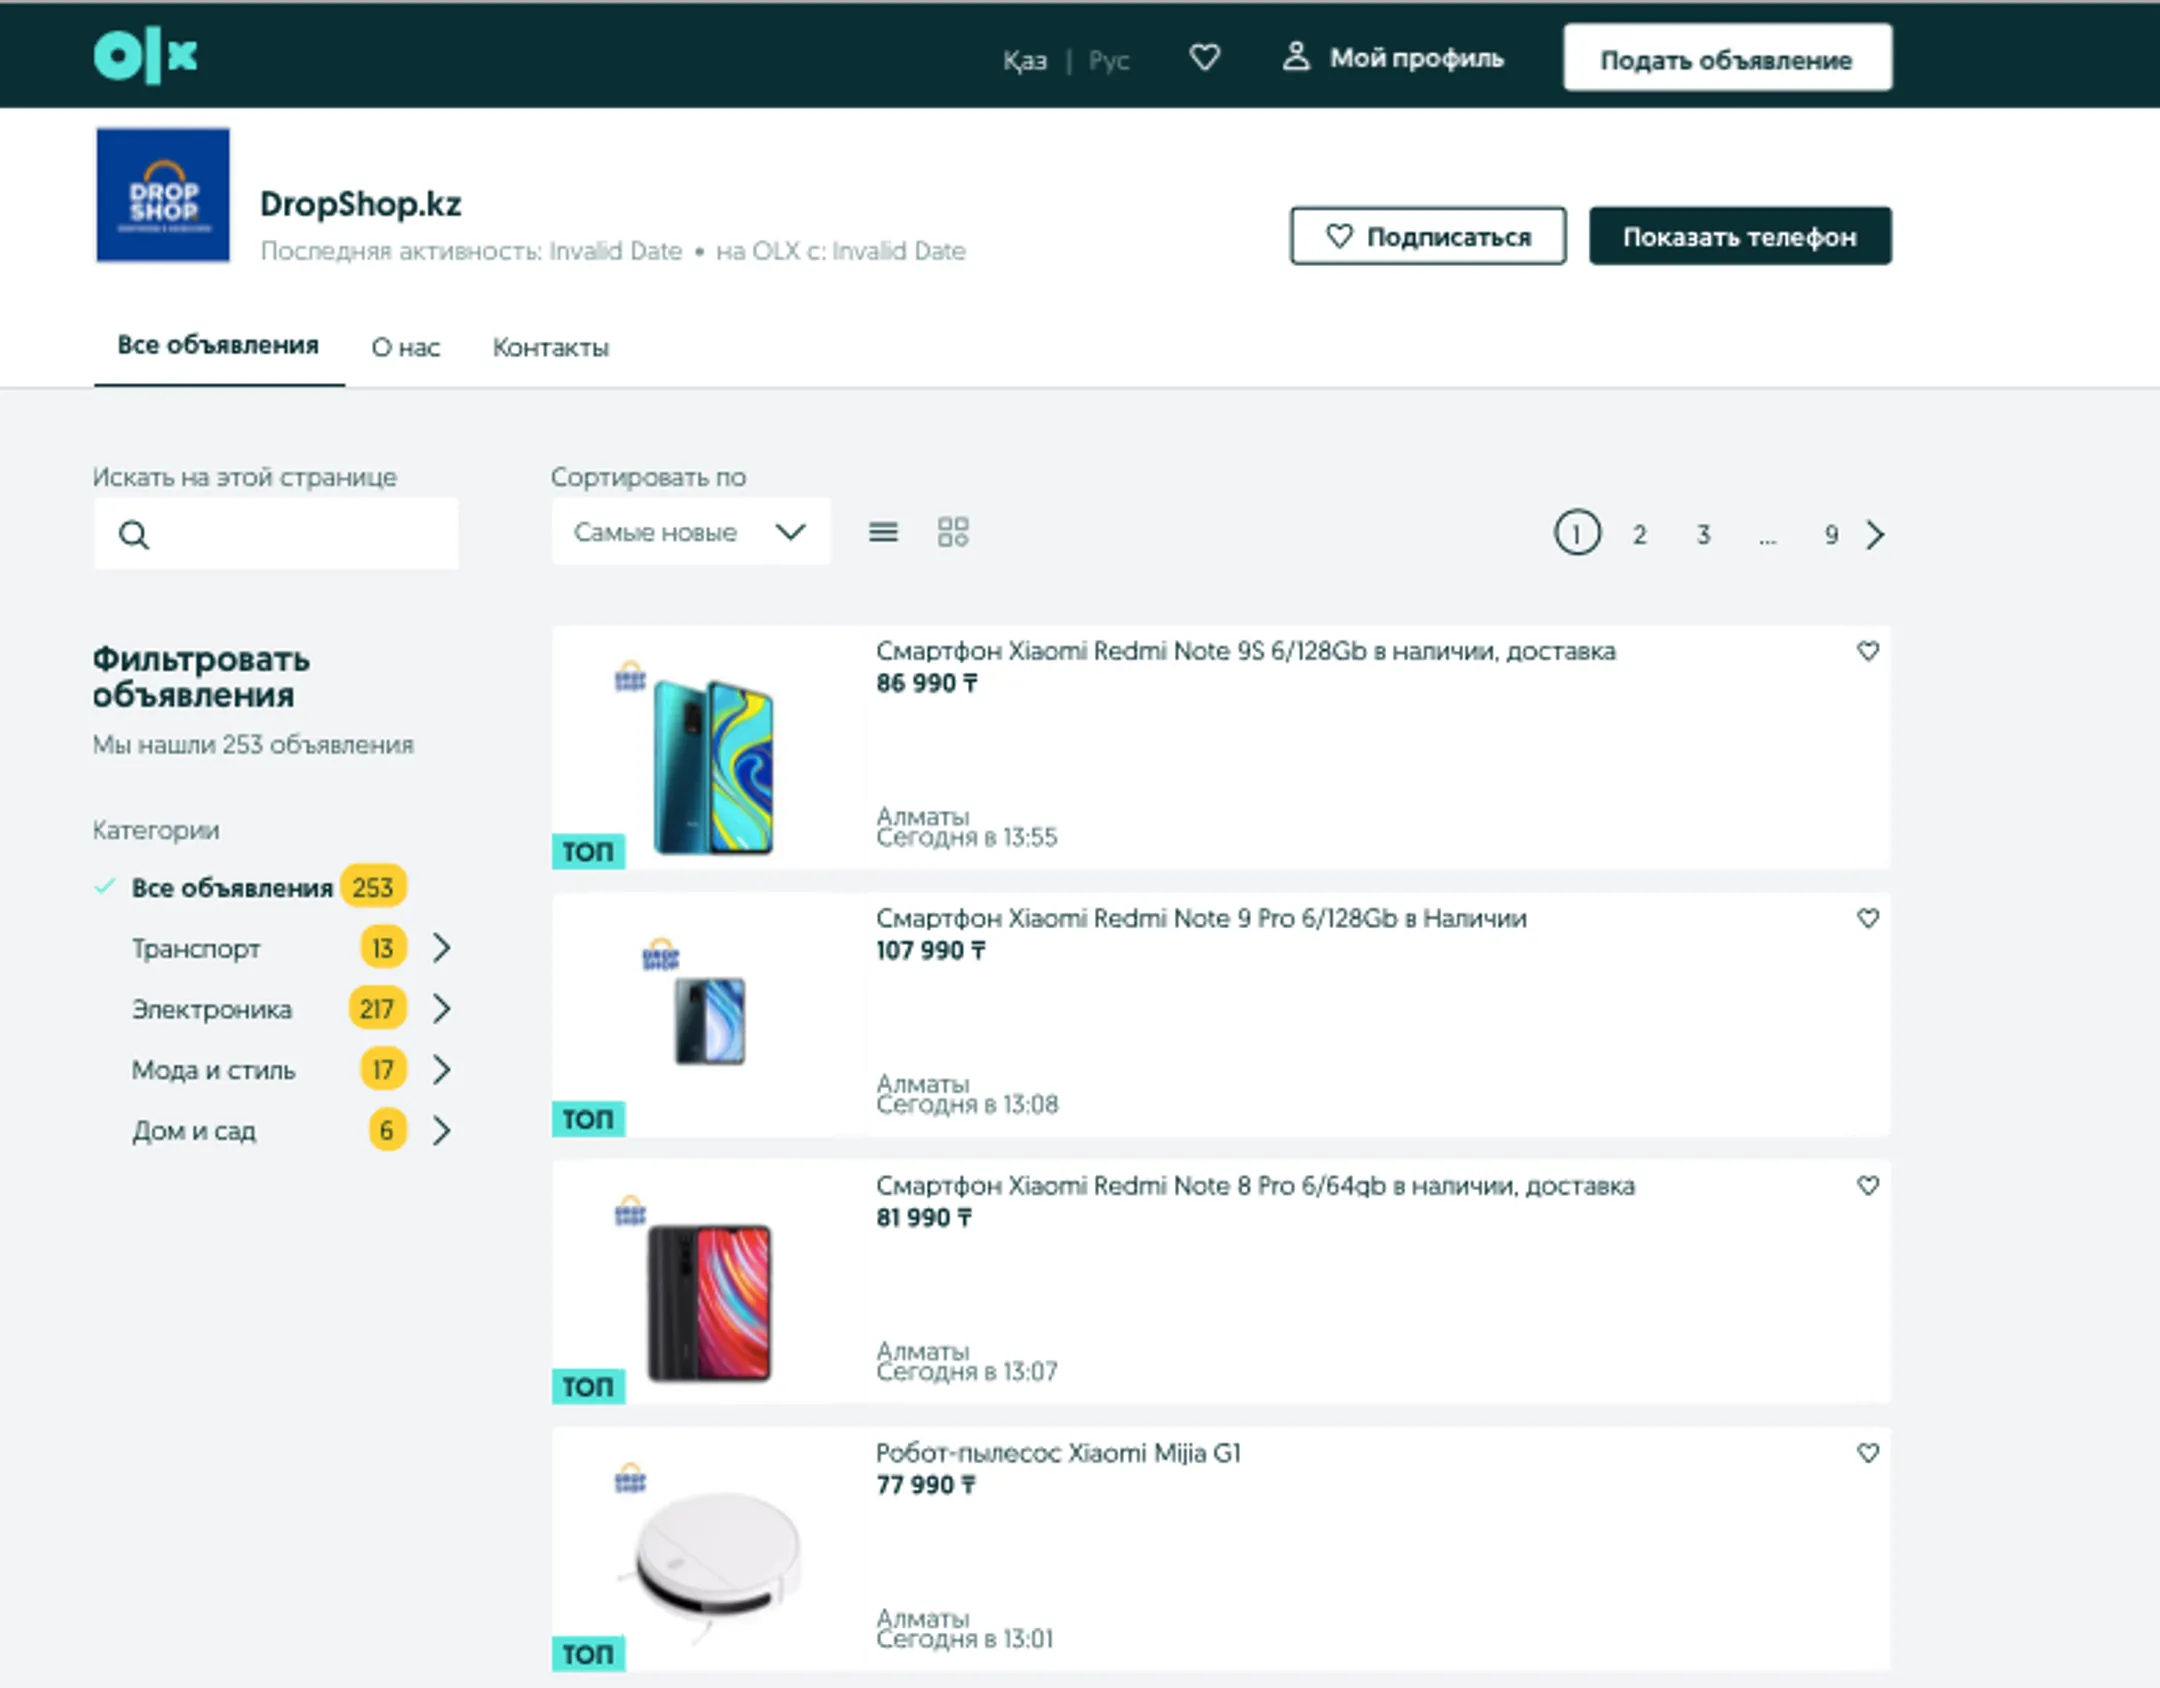This screenshot has width=2160, height=1688.
Task: Open Redmi Note 9S listing title
Action: [1246, 651]
